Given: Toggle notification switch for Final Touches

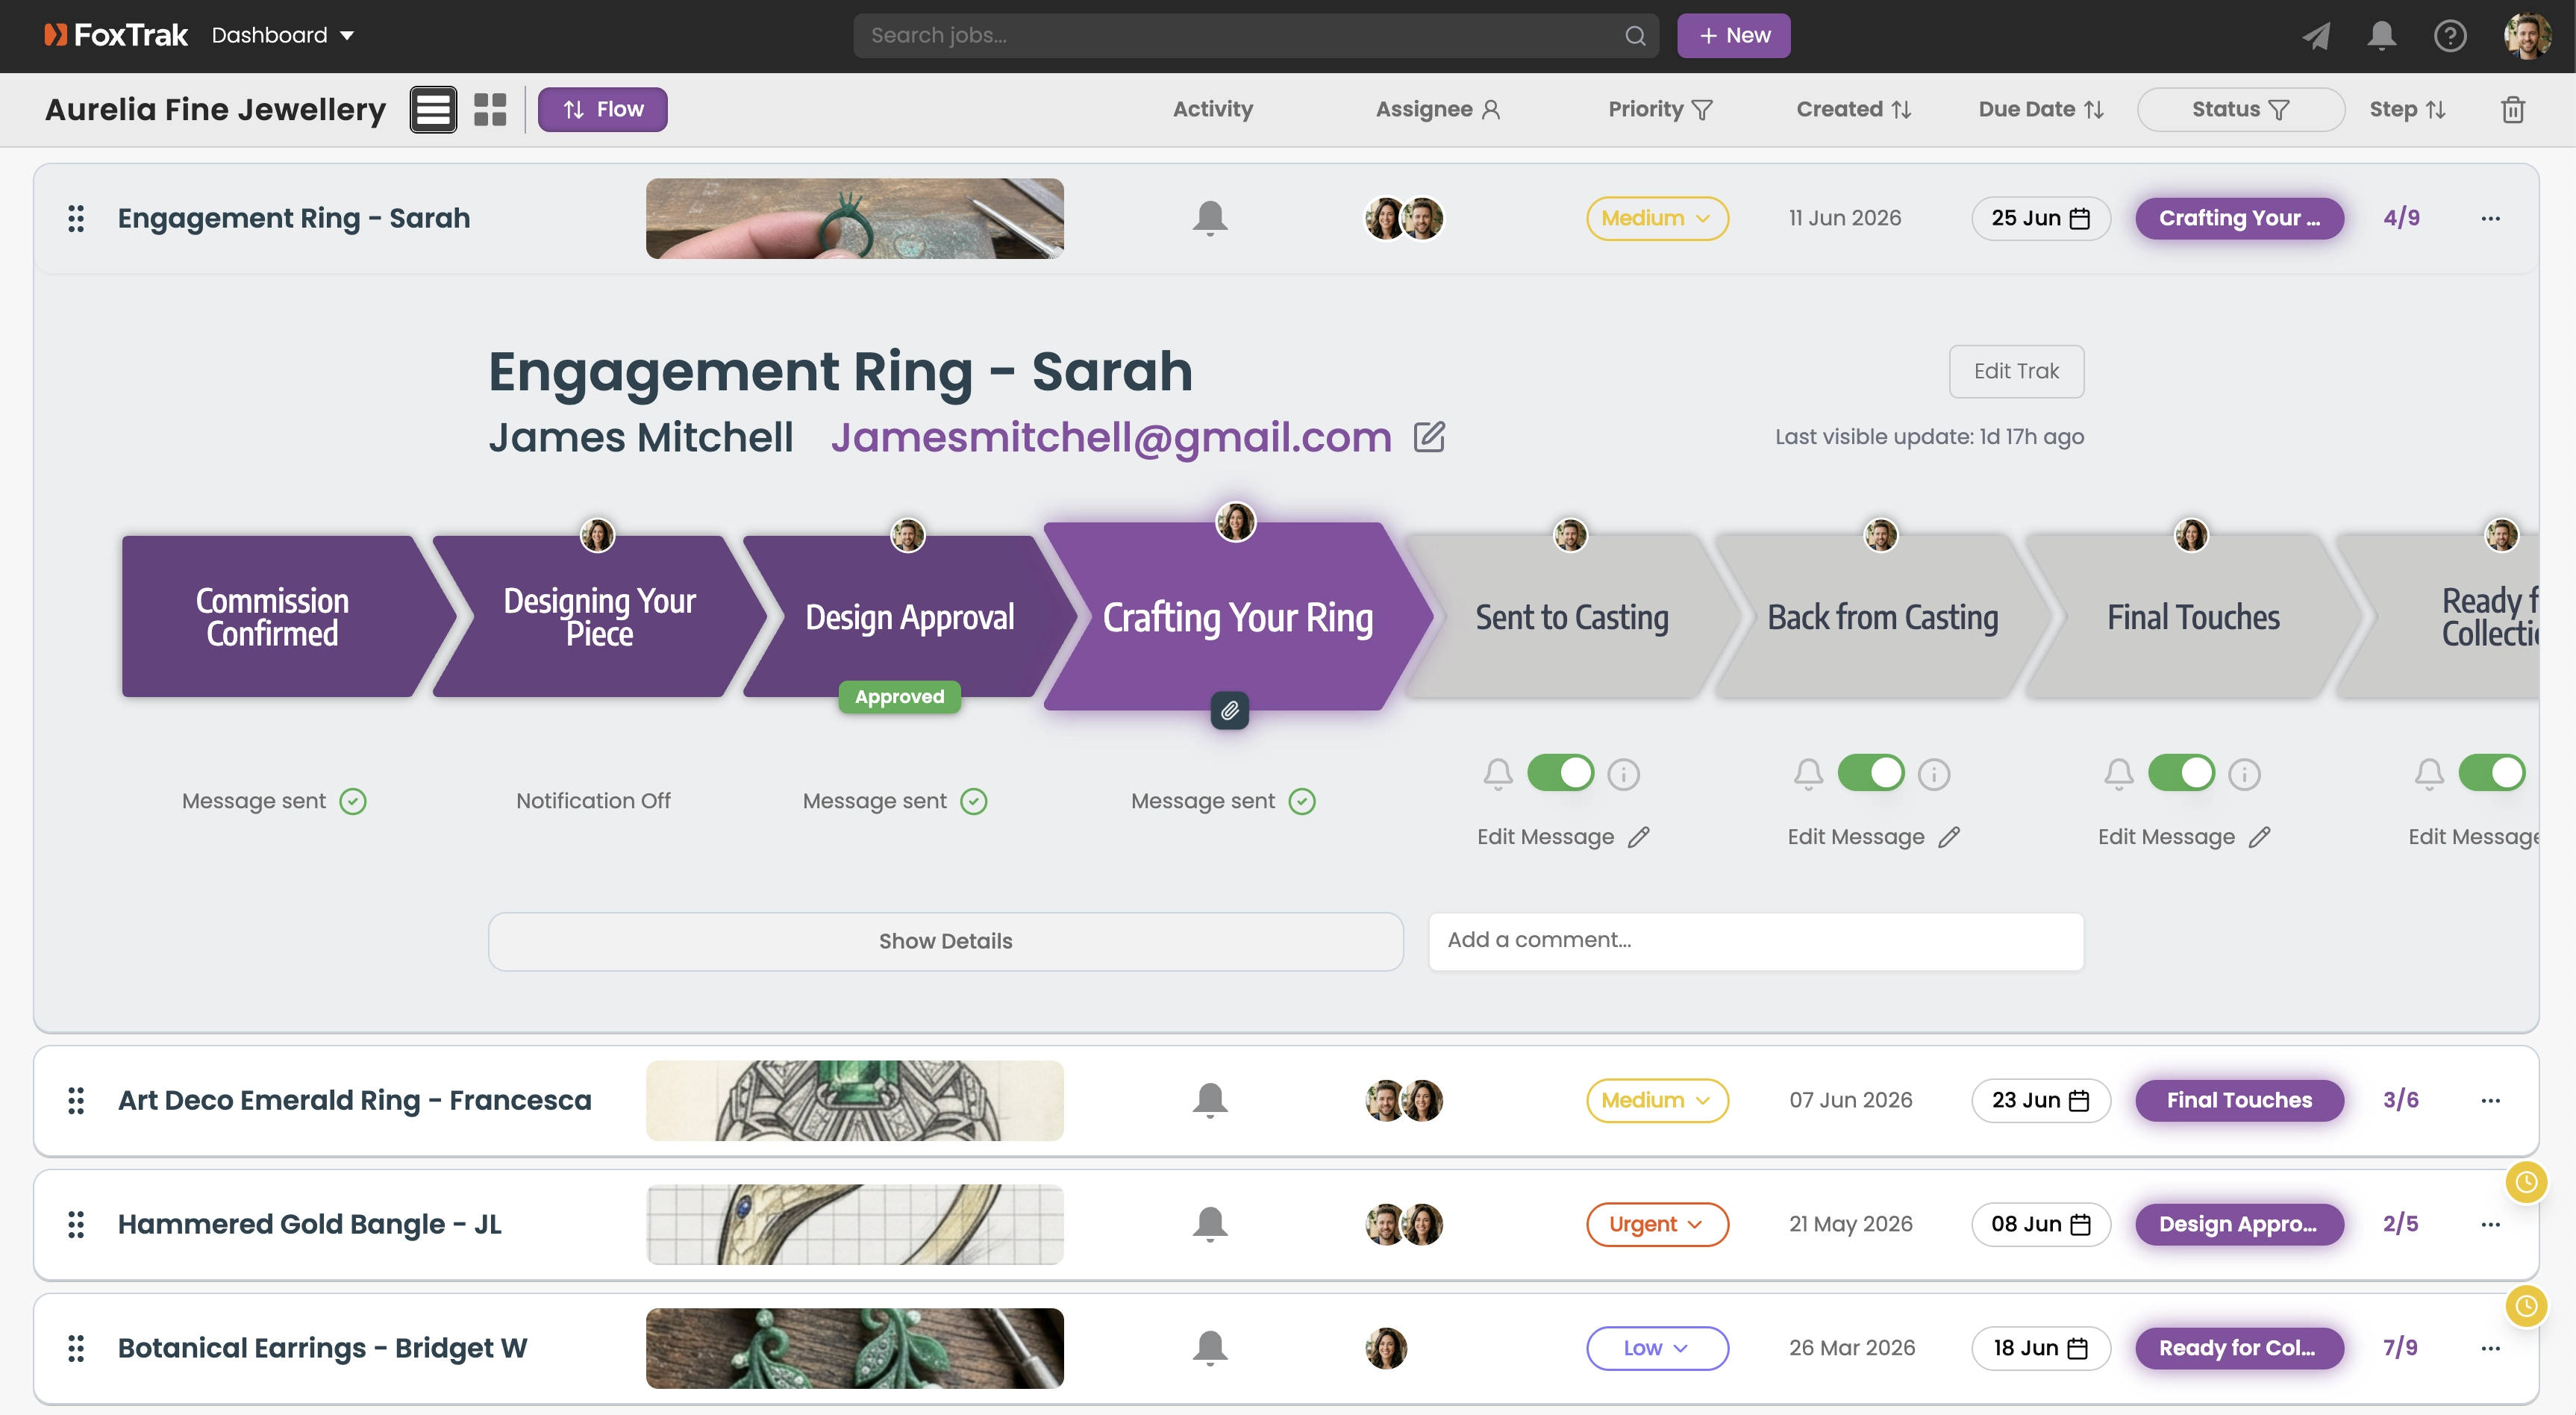Looking at the screenshot, I should tap(2182, 772).
